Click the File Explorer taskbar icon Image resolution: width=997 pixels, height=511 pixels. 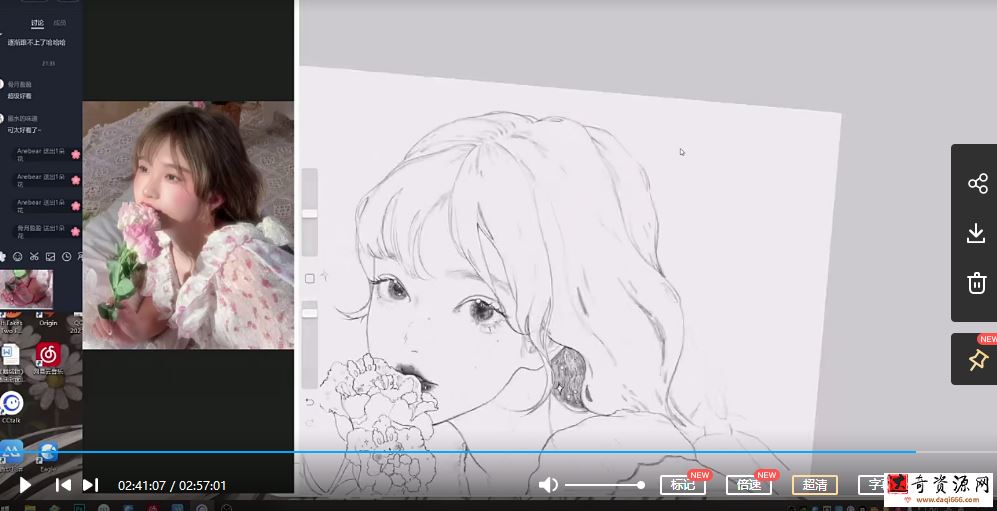click(30, 507)
